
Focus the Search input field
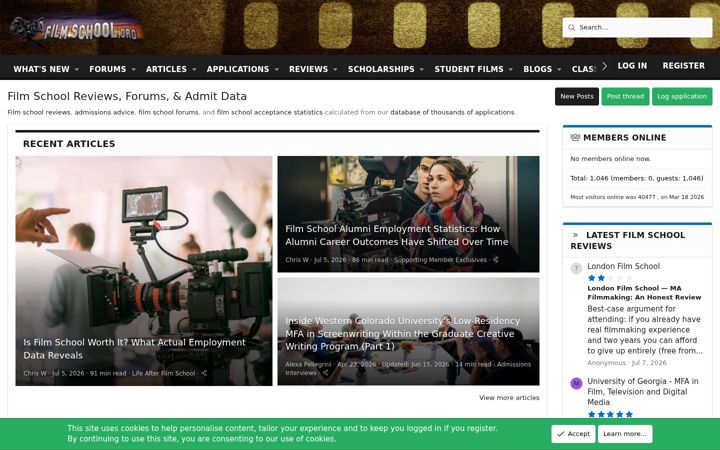637,28
